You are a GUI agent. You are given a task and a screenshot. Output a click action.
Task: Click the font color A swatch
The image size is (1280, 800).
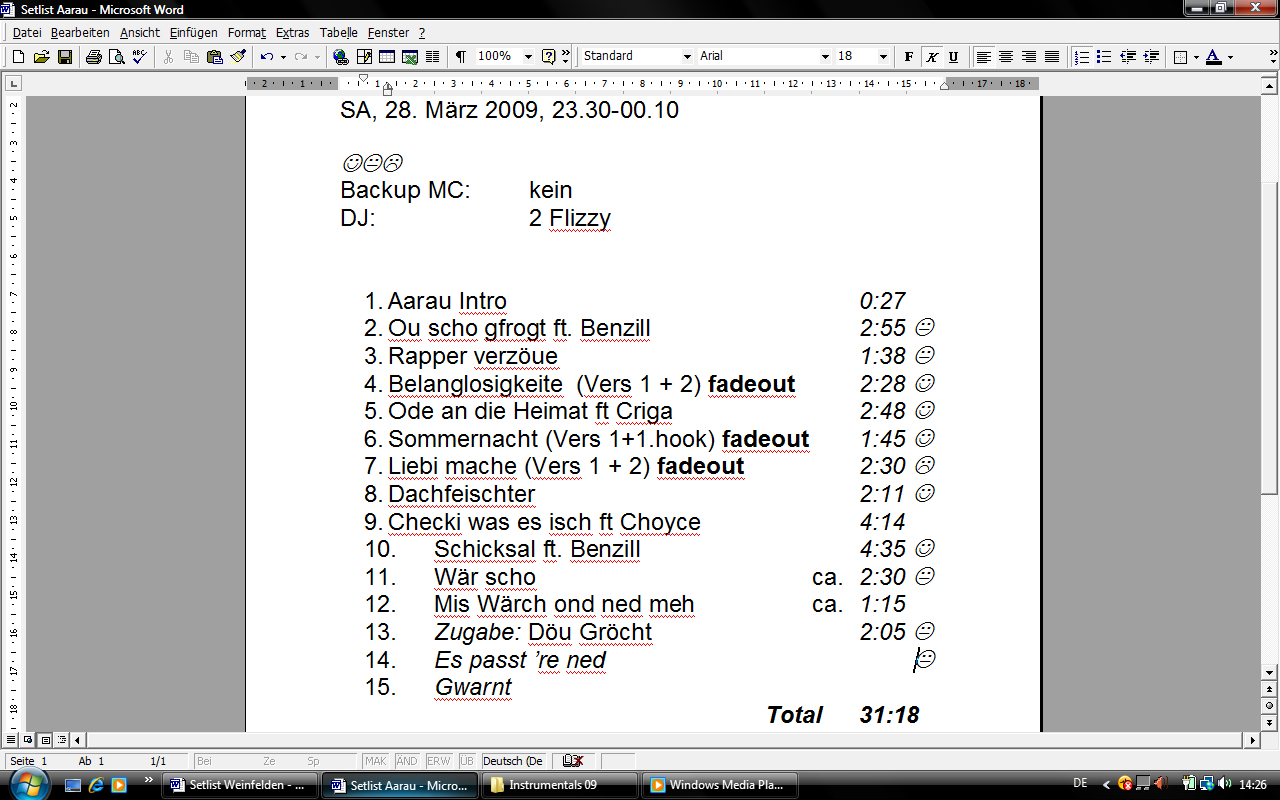1213,57
